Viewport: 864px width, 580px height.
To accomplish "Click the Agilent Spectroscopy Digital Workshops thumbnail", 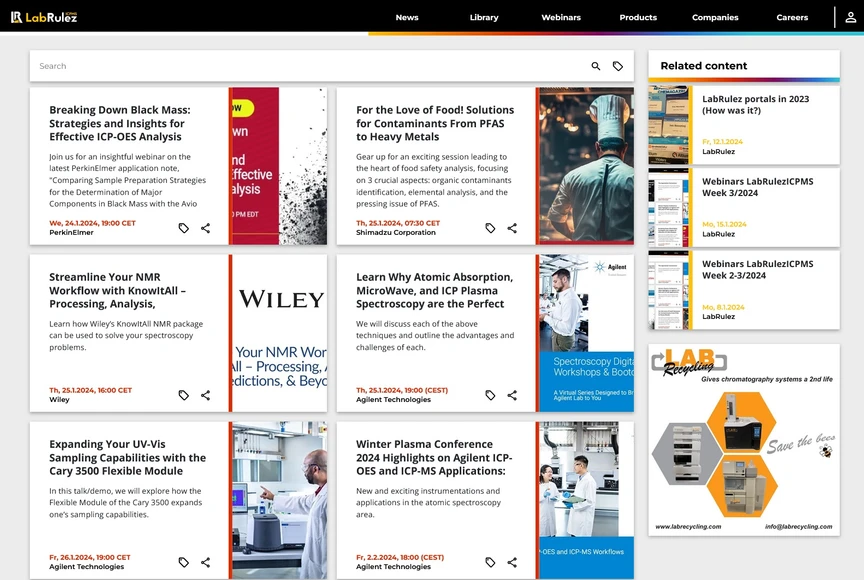I will pyautogui.click(x=586, y=333).
